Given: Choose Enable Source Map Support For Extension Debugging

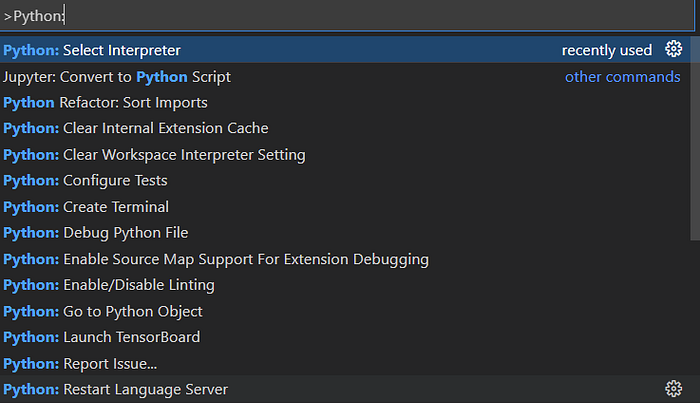Looking at the screenshot, I should click(x=216, y=258).
